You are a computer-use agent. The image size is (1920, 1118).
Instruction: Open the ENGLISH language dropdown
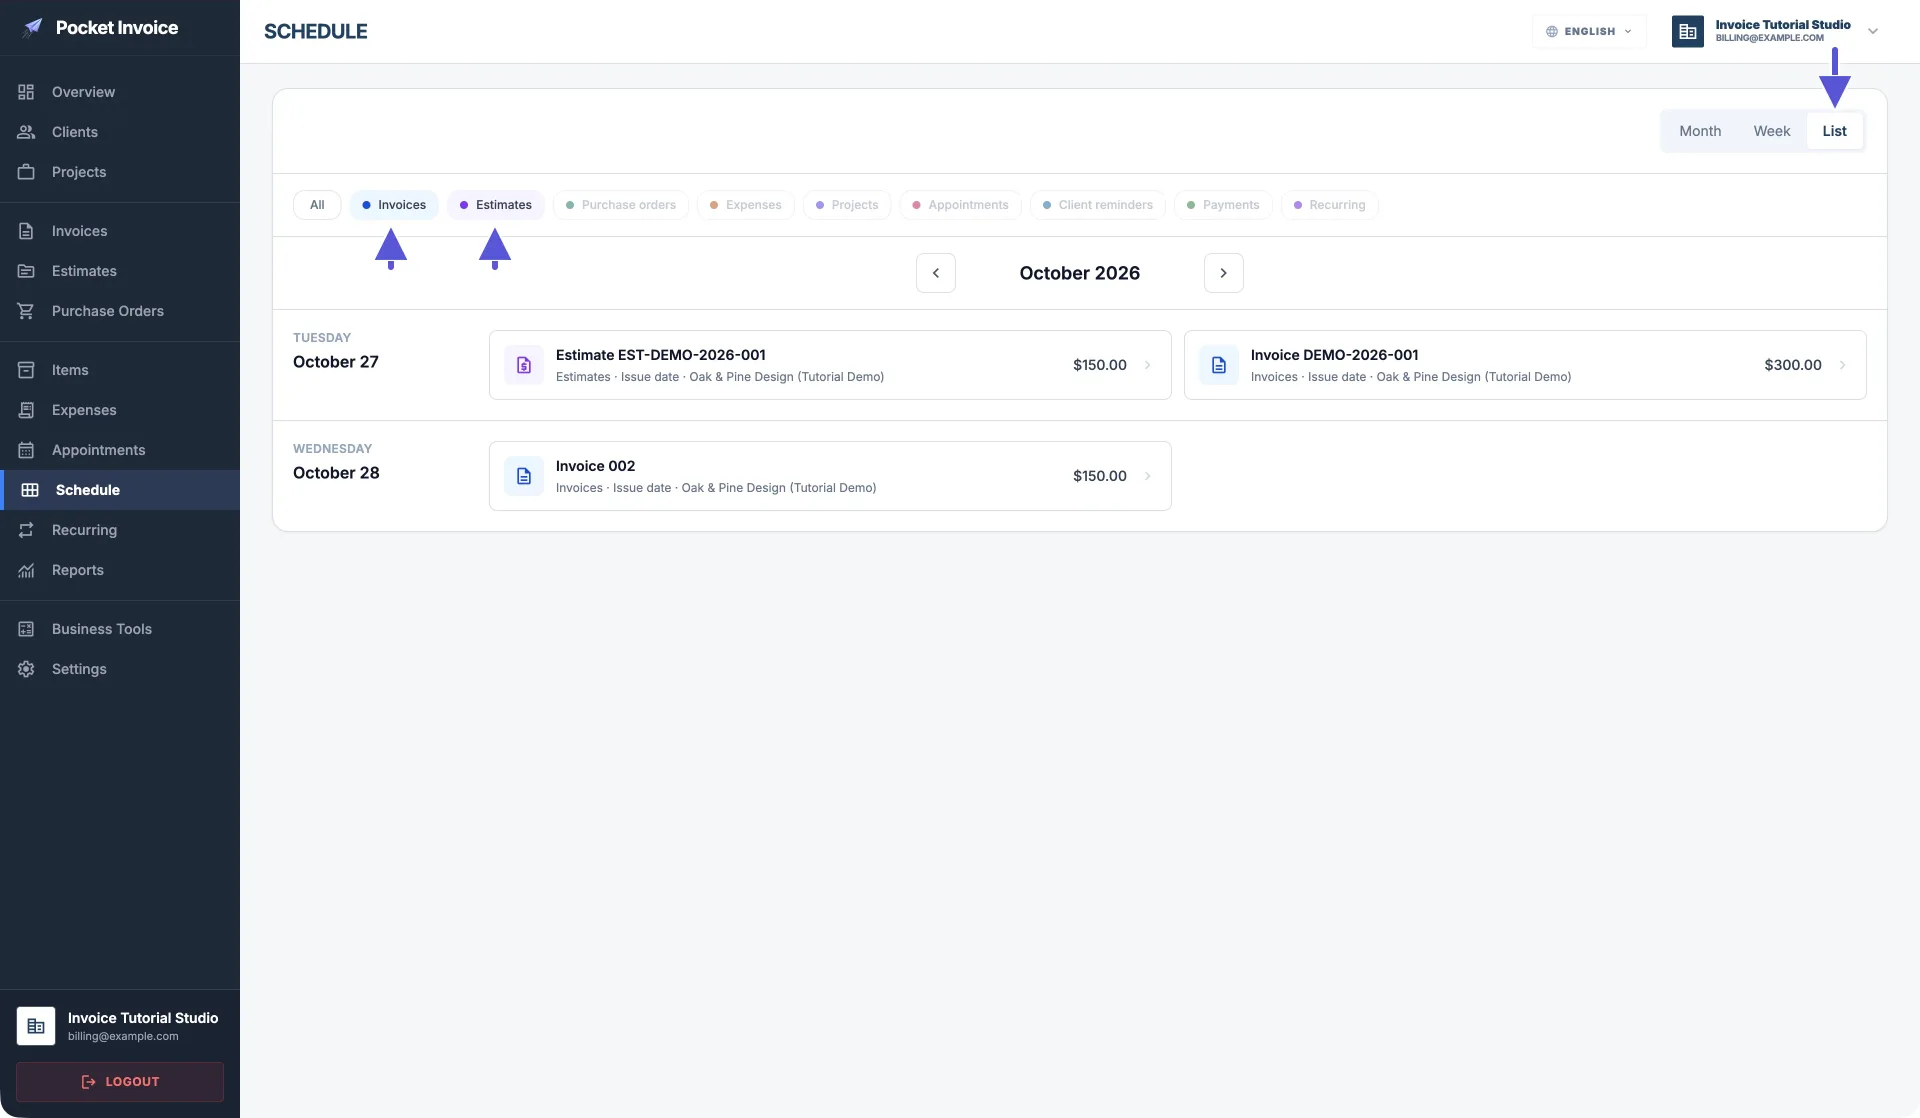(1589, 32)
